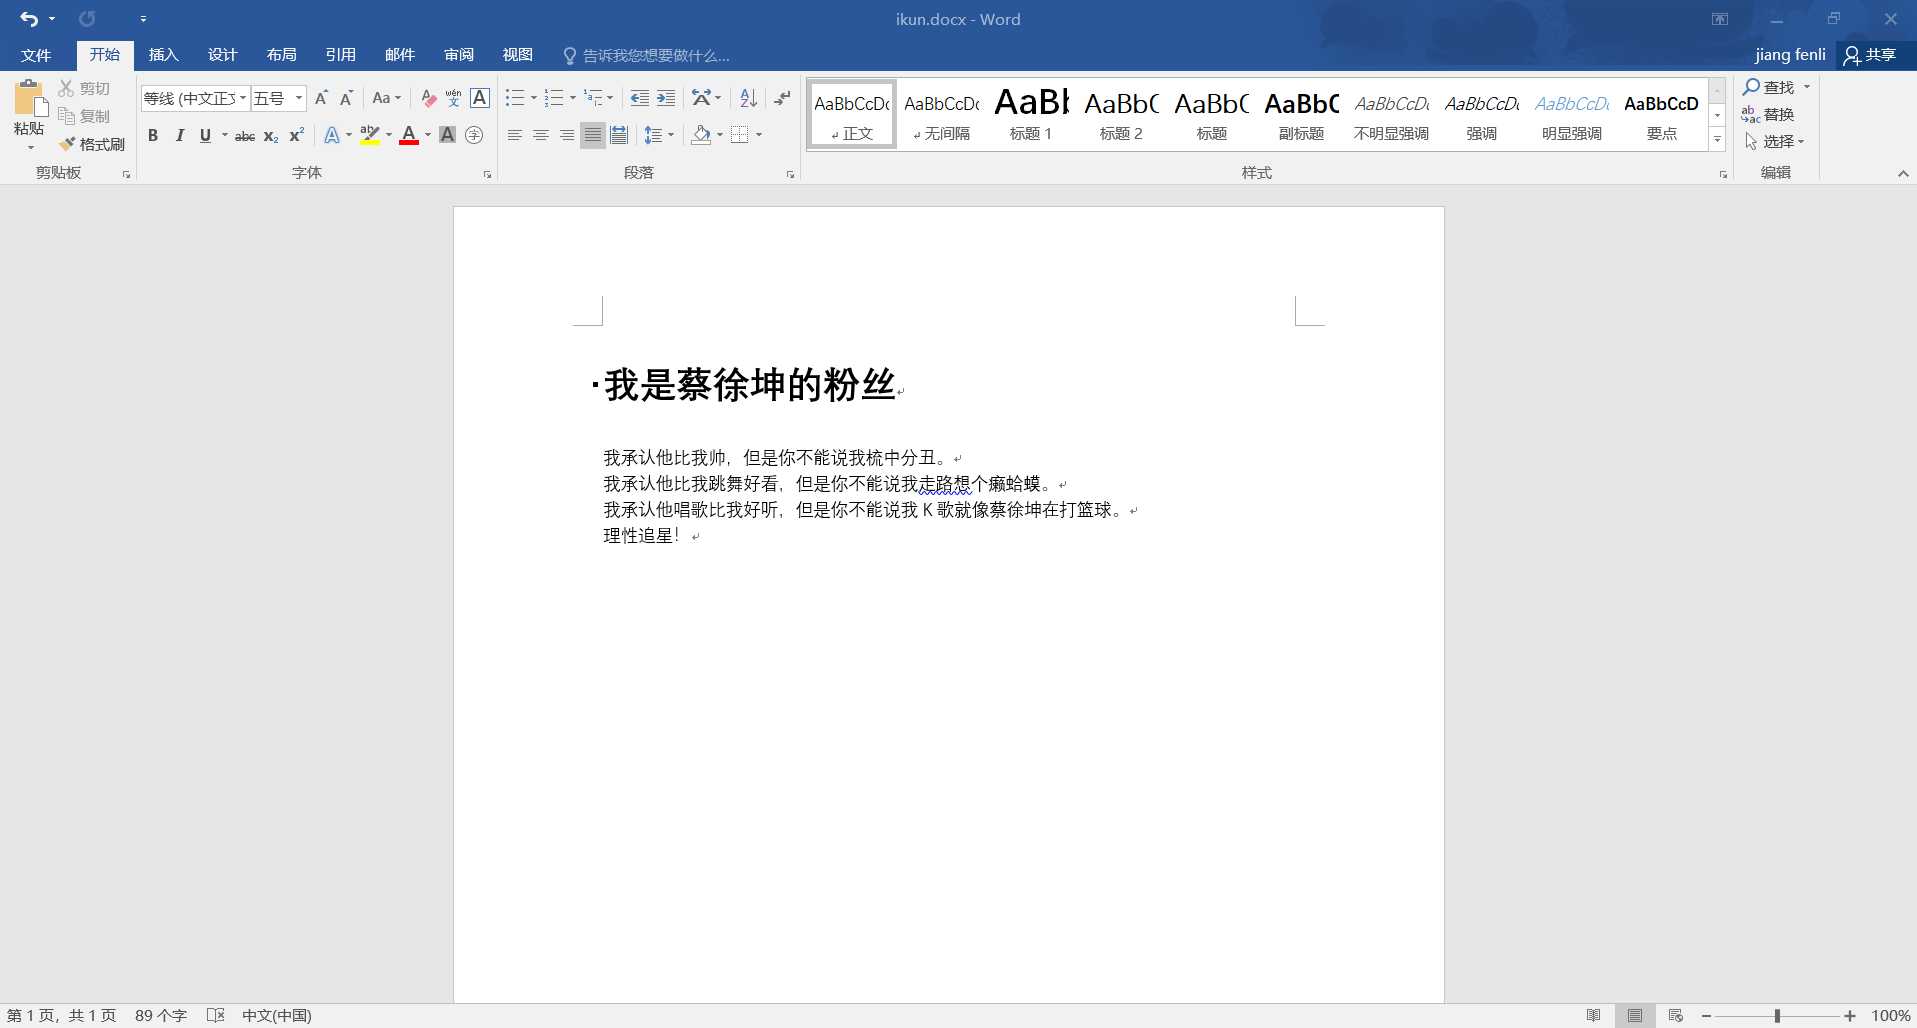The image size is (1917, 1028).
Task: Apply red font color
Action: point(408,135)
